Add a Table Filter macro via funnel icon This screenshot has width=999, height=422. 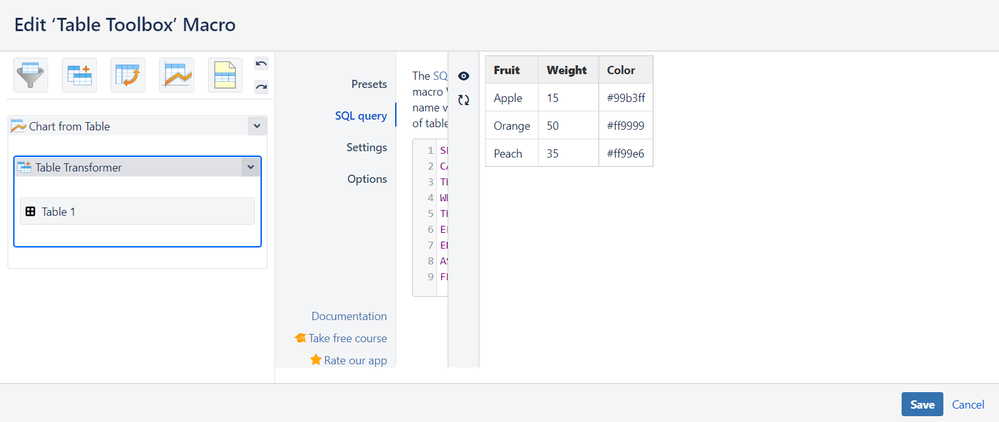30,76
